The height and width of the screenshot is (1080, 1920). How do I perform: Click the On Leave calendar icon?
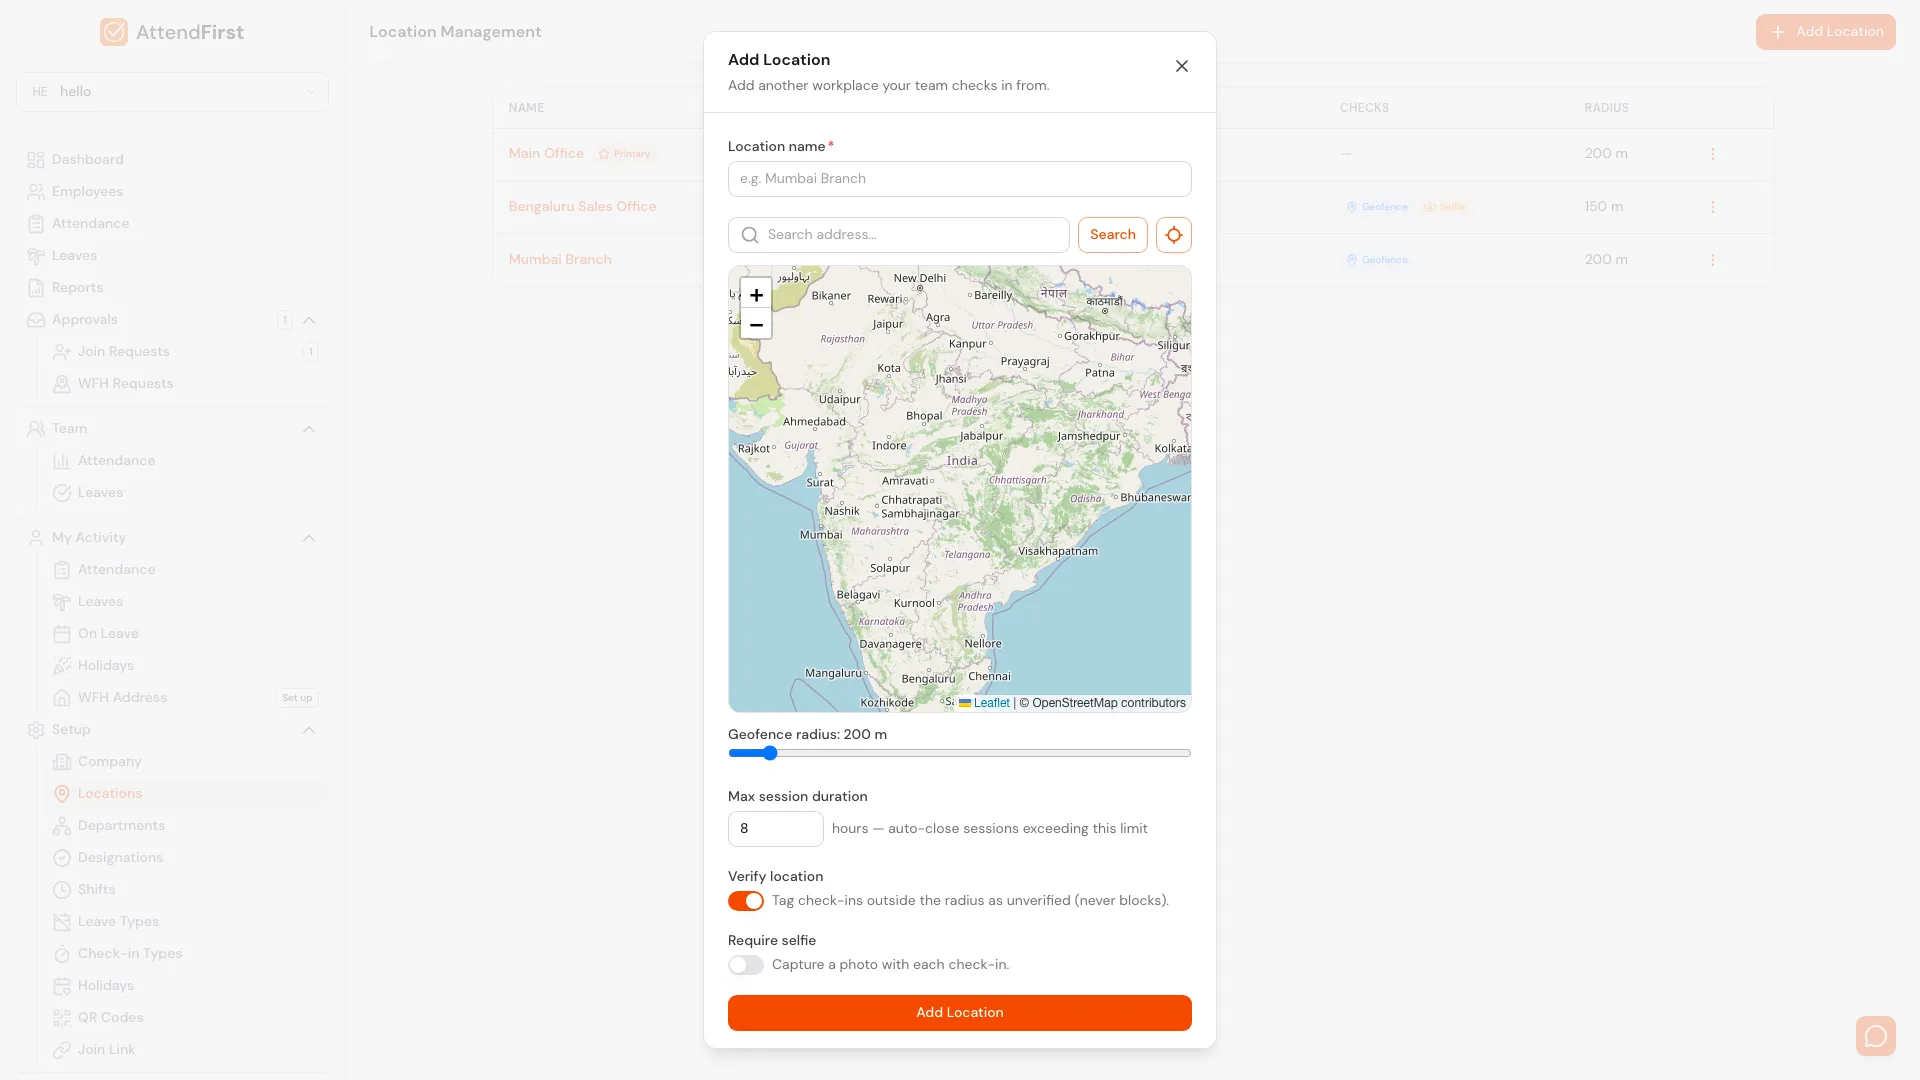click(62, 634)
